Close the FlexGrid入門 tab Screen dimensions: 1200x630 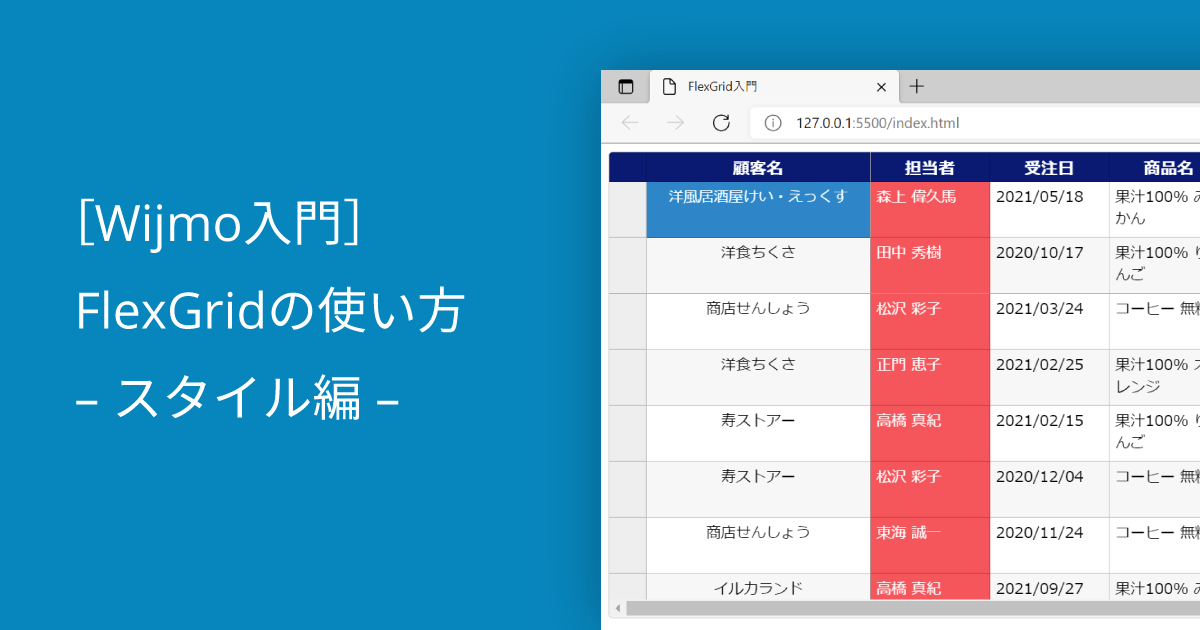point(881,87)
